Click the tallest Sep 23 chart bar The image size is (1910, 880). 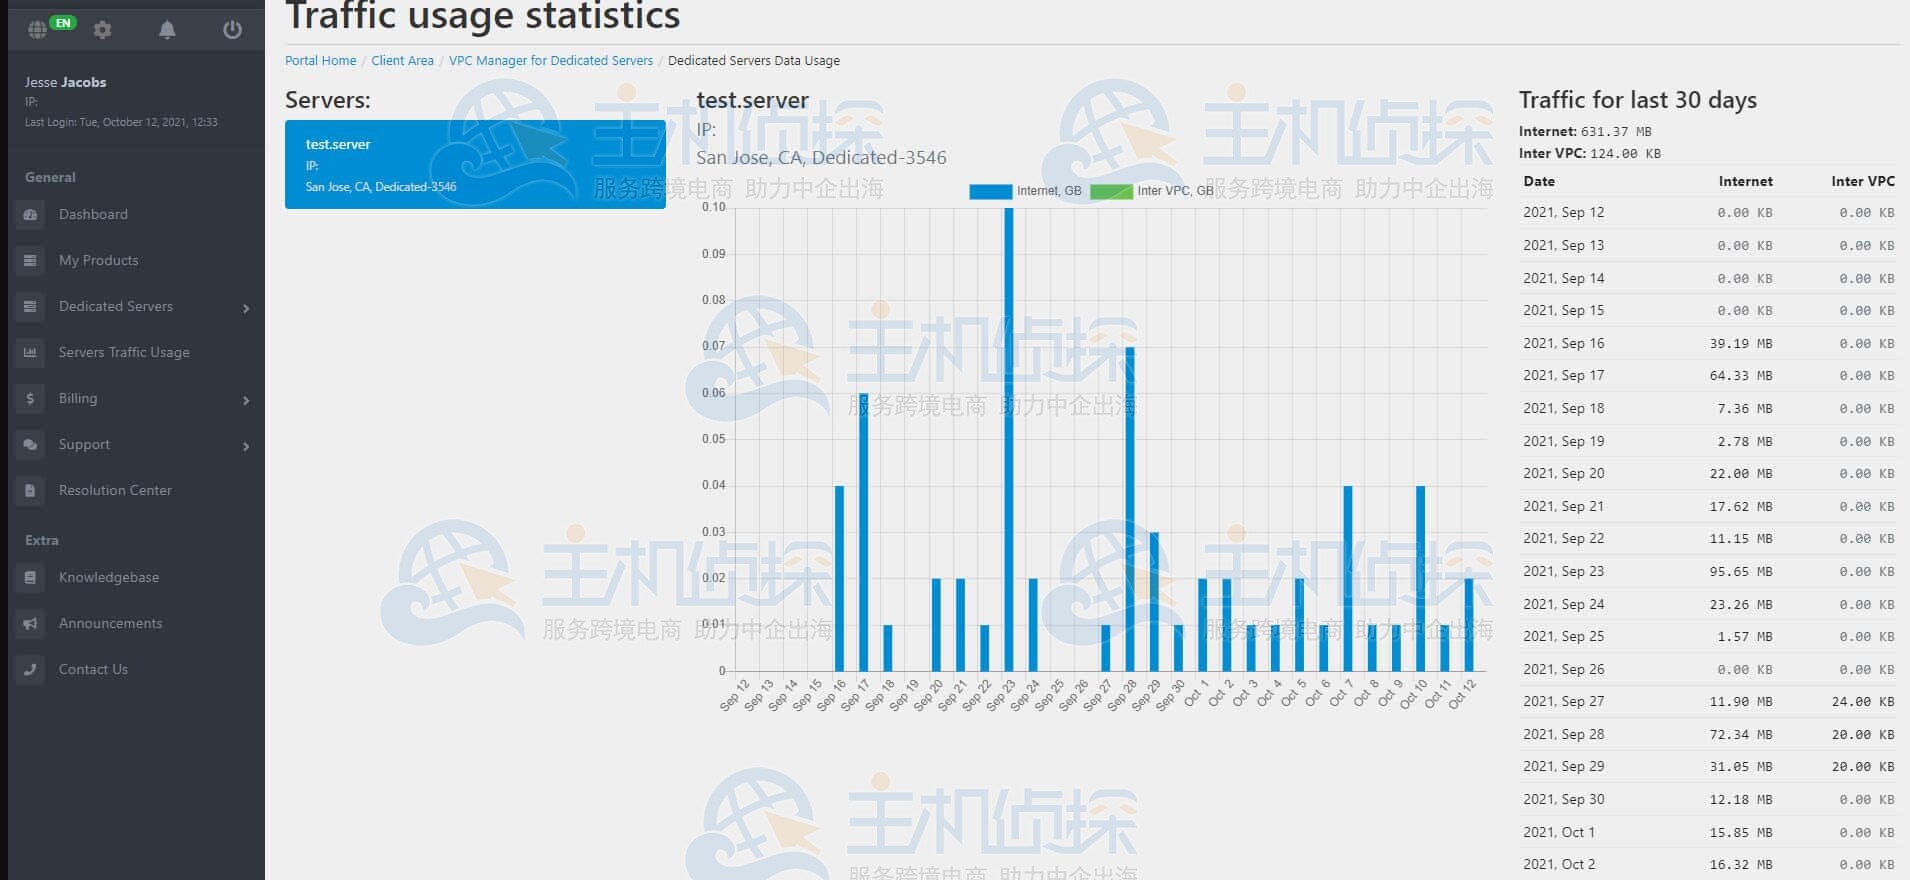(1008, 440)
